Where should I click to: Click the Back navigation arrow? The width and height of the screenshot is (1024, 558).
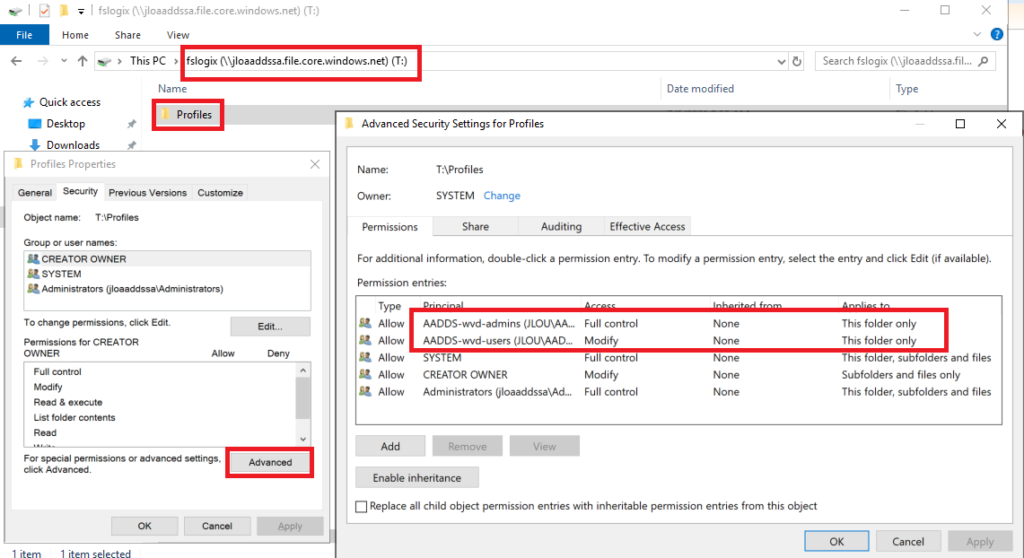pyautogui.click(x=16, y=61)
